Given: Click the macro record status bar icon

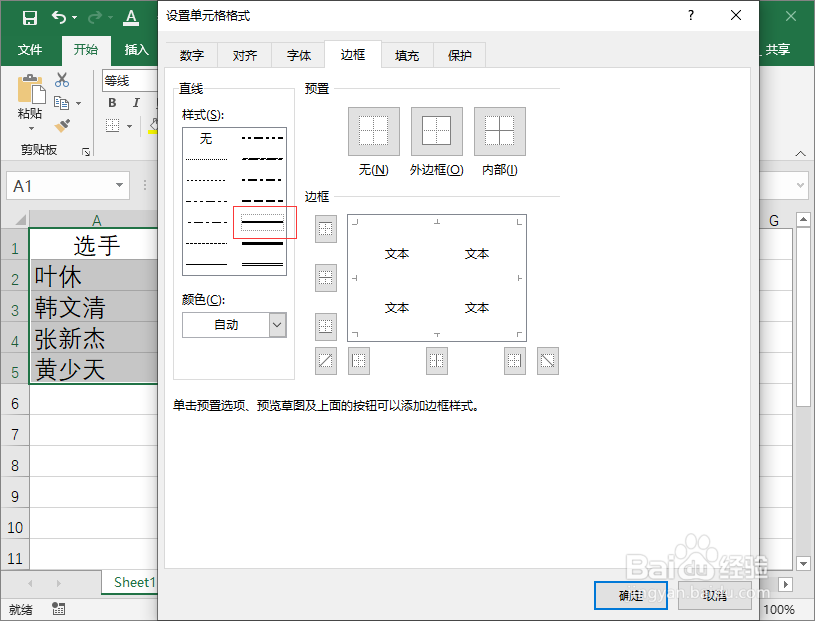Looking at the screenshot, I should pyautogui.click(x=59, y=609).
